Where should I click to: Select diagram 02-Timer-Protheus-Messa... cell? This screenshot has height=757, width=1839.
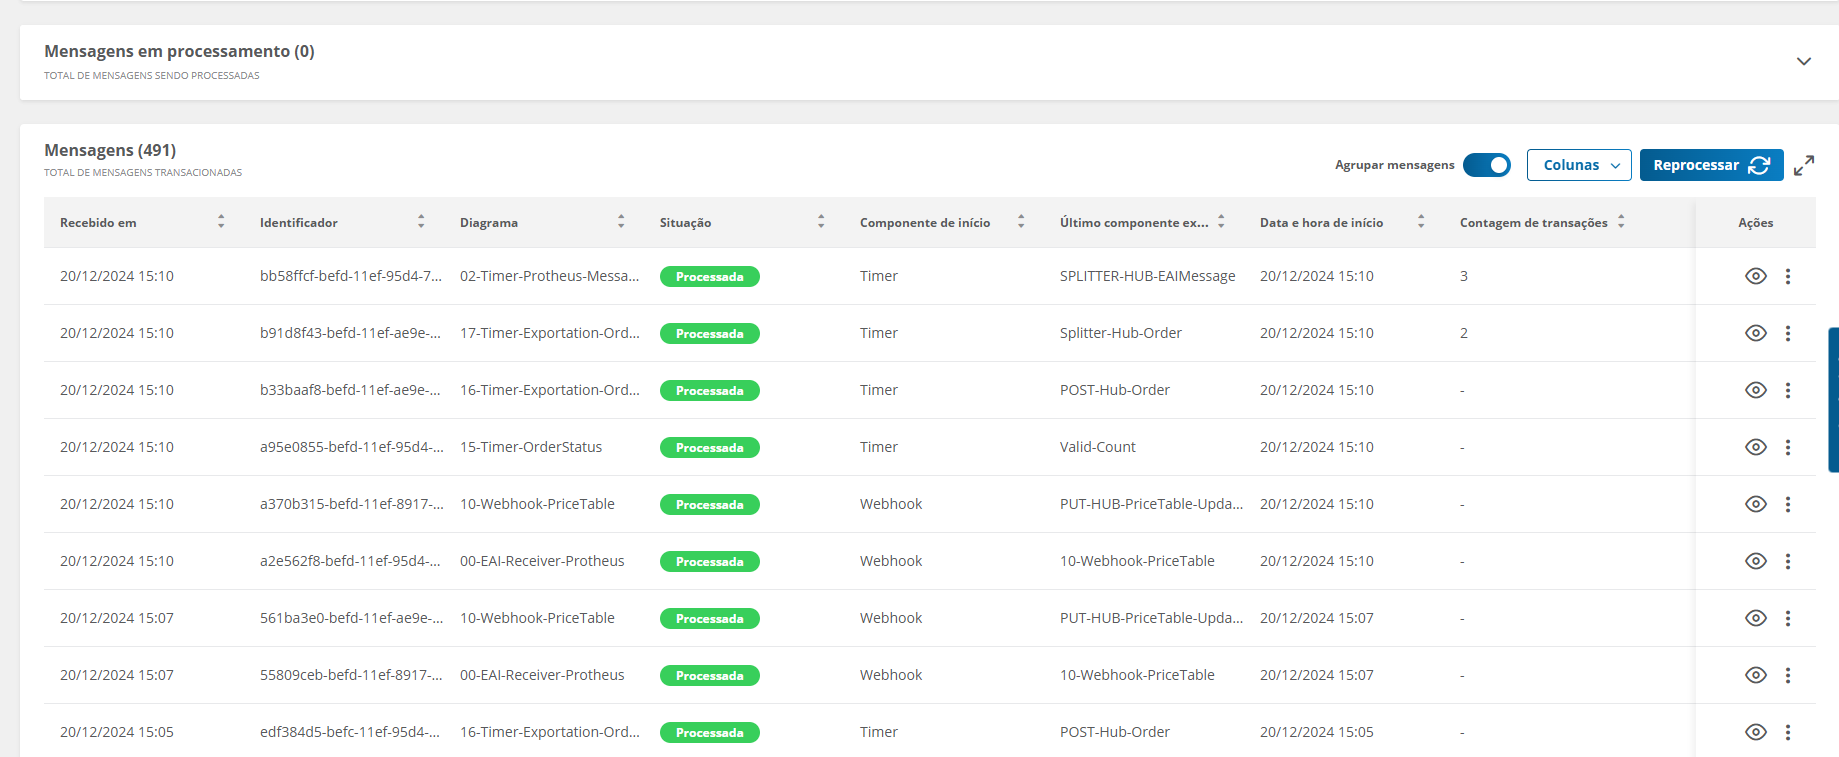[x=549, y=276]
